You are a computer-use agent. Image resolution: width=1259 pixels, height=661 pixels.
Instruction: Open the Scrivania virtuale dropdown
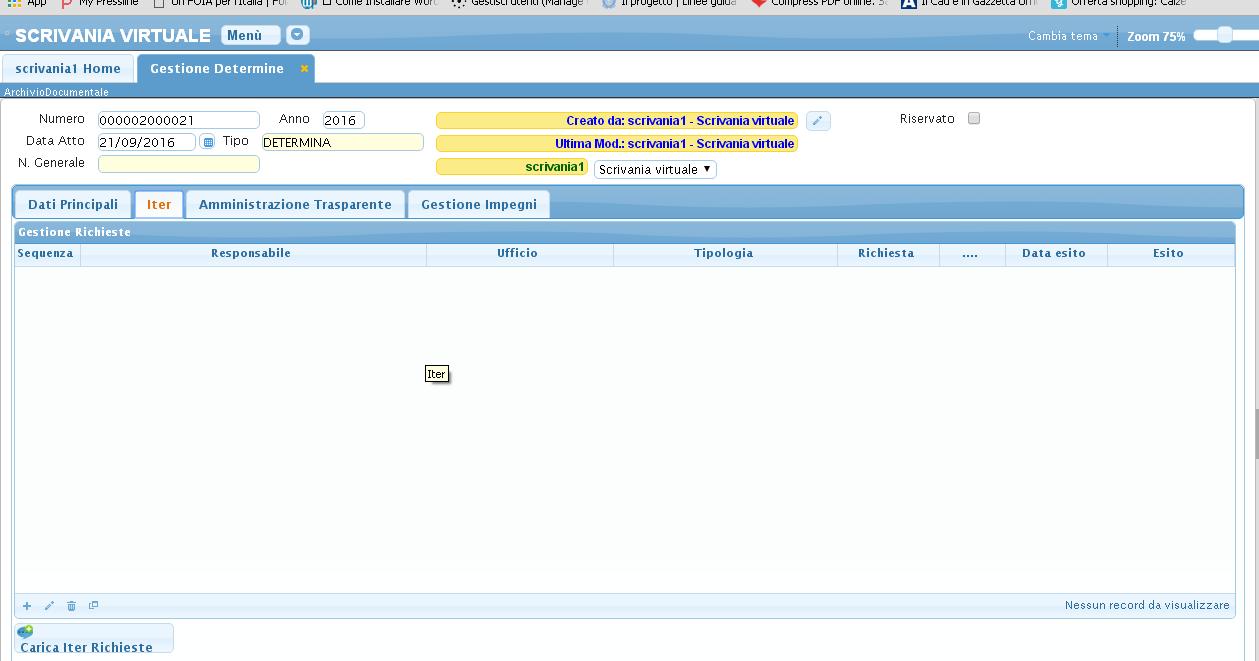point(655,169)
